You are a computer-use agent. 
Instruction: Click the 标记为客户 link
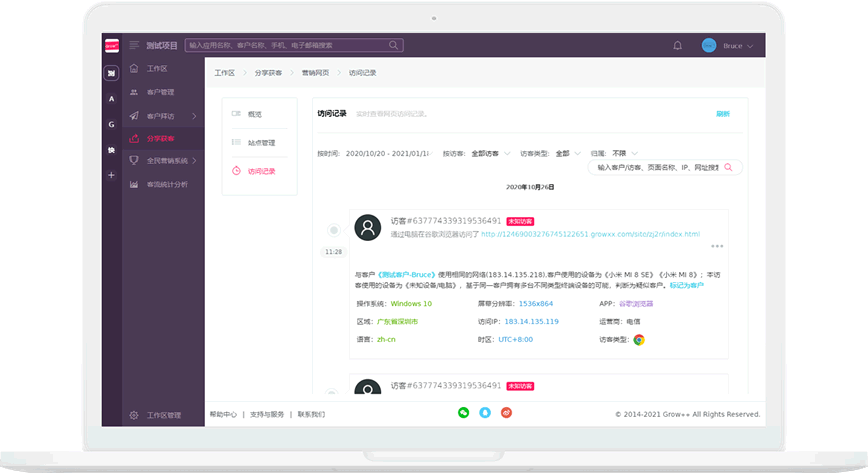coord(686,285)
